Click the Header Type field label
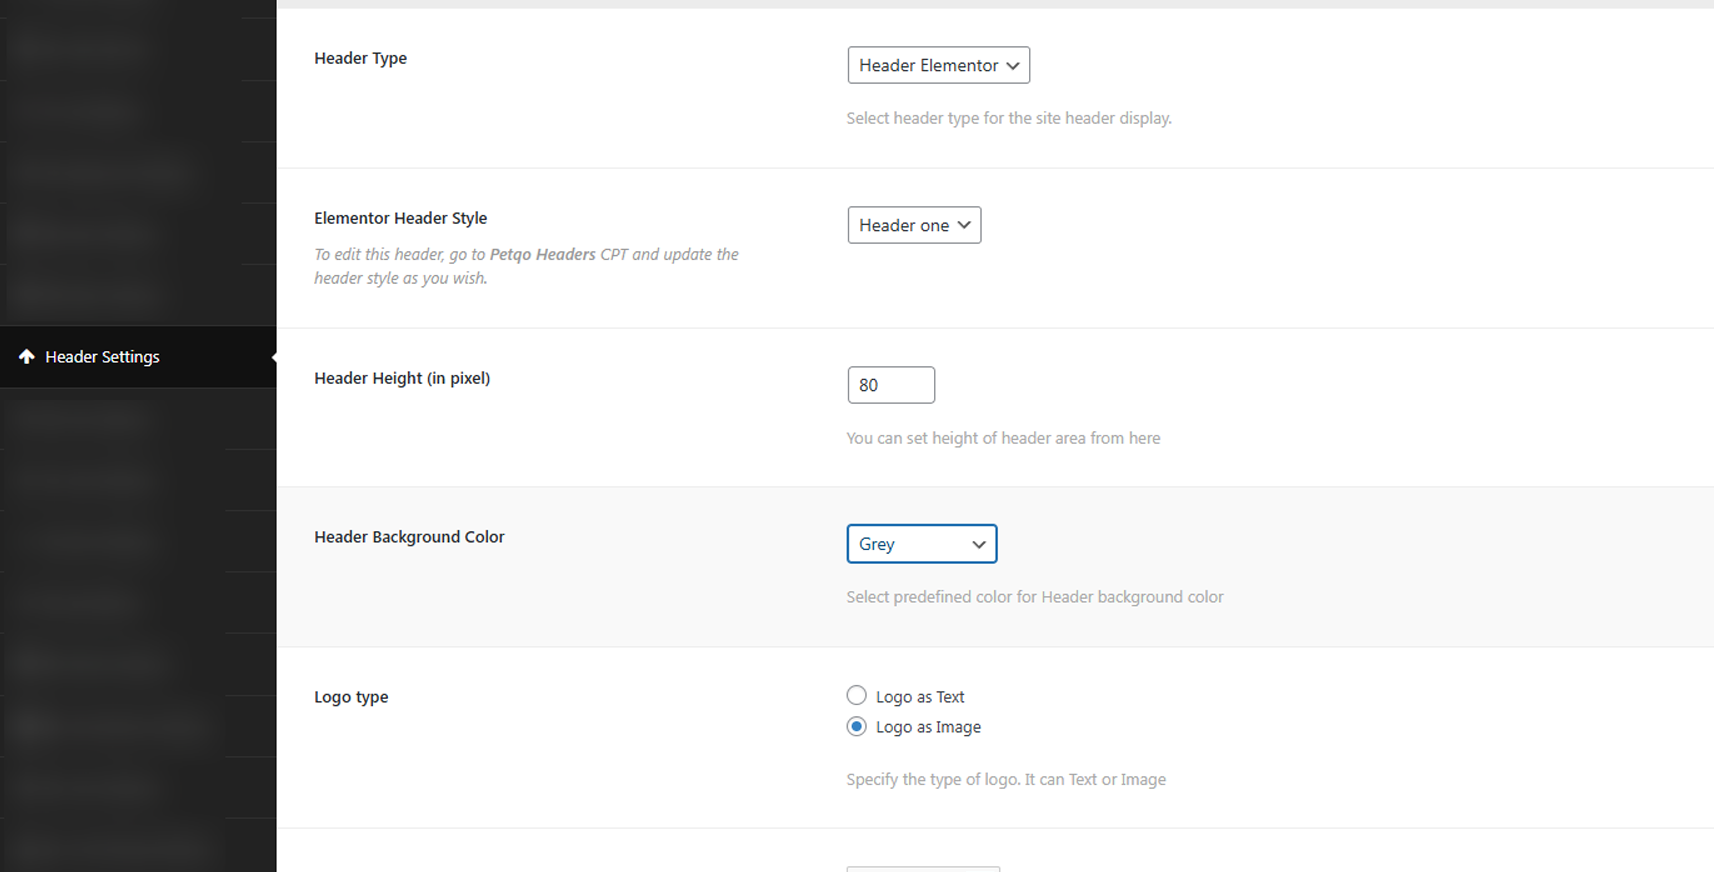The image size is (1714, 872). click(360, 58)
